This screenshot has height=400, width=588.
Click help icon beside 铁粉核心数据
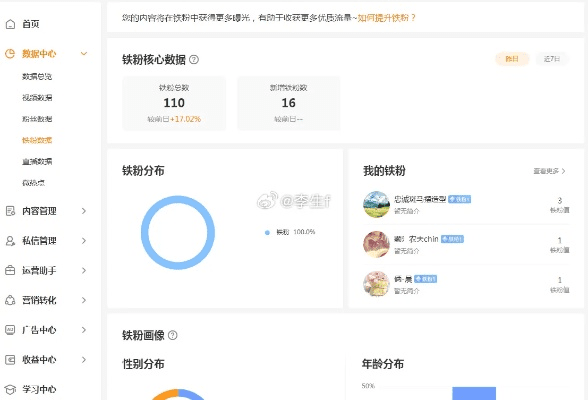pos(194,59)
